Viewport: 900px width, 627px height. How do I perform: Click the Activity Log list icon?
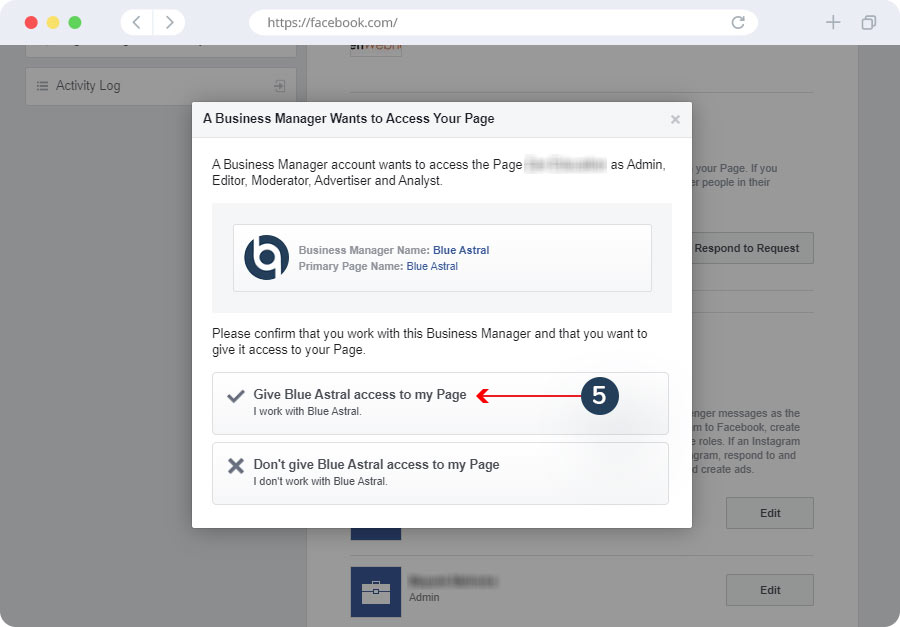point(42,86)
